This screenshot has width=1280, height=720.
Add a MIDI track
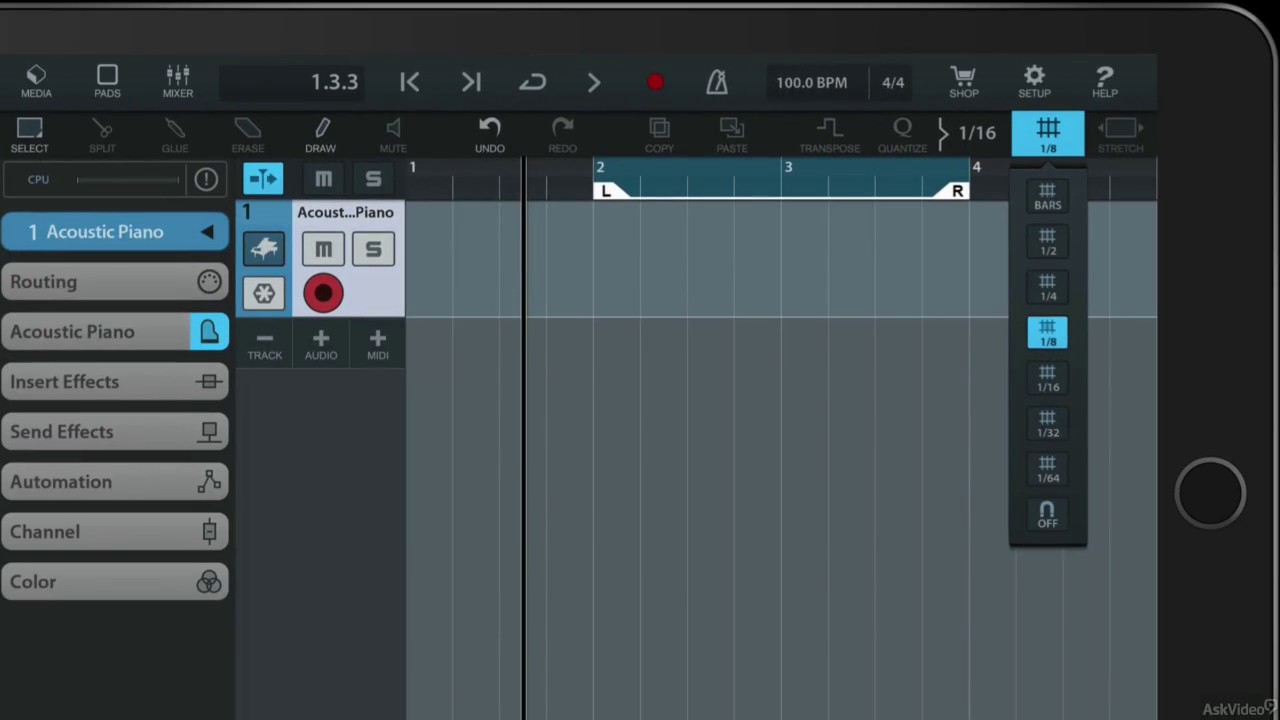pyautogui.click(x=377, y=344)
